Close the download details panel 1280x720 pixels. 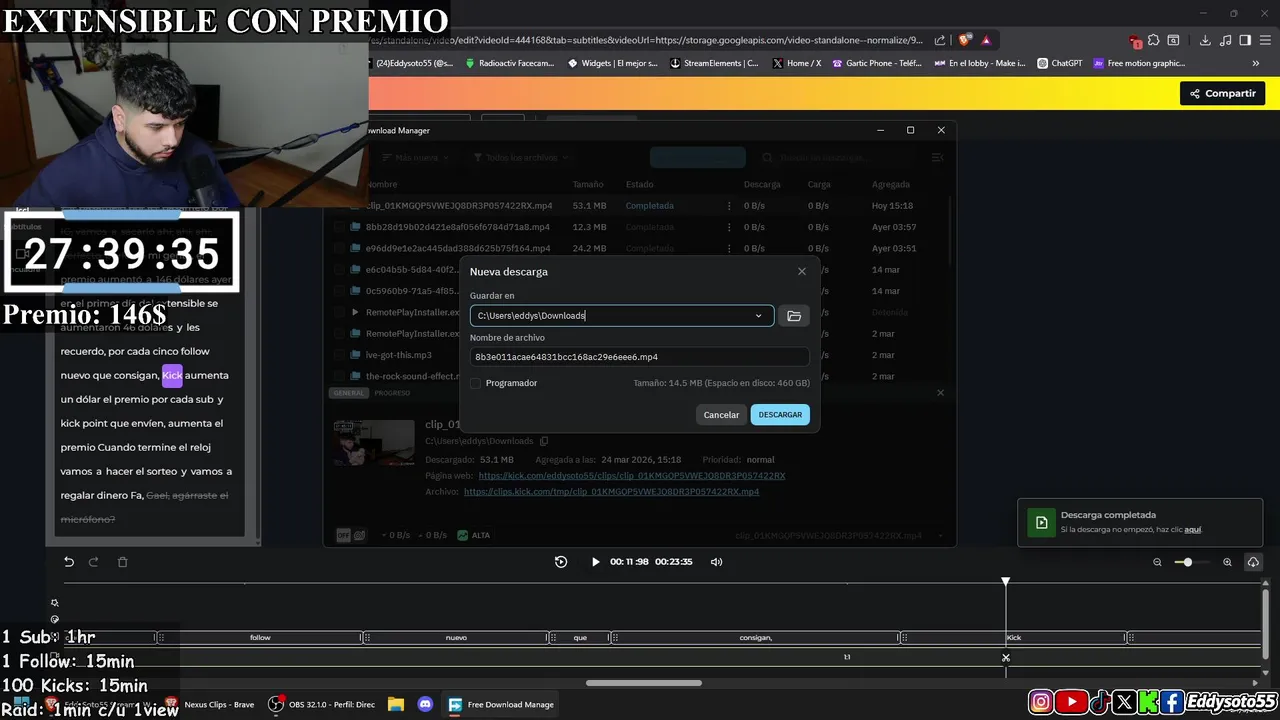click(x=940, y=393)
